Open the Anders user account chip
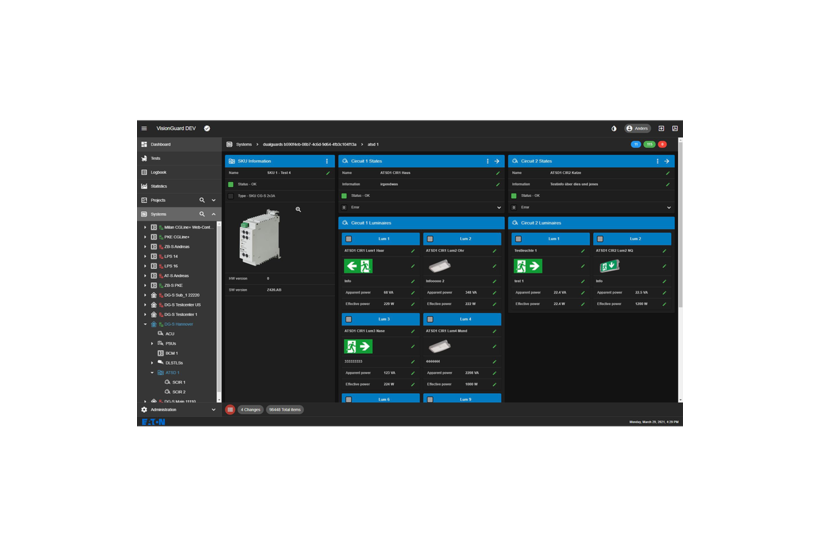The image size is (820, 546). tap(637, 128)
